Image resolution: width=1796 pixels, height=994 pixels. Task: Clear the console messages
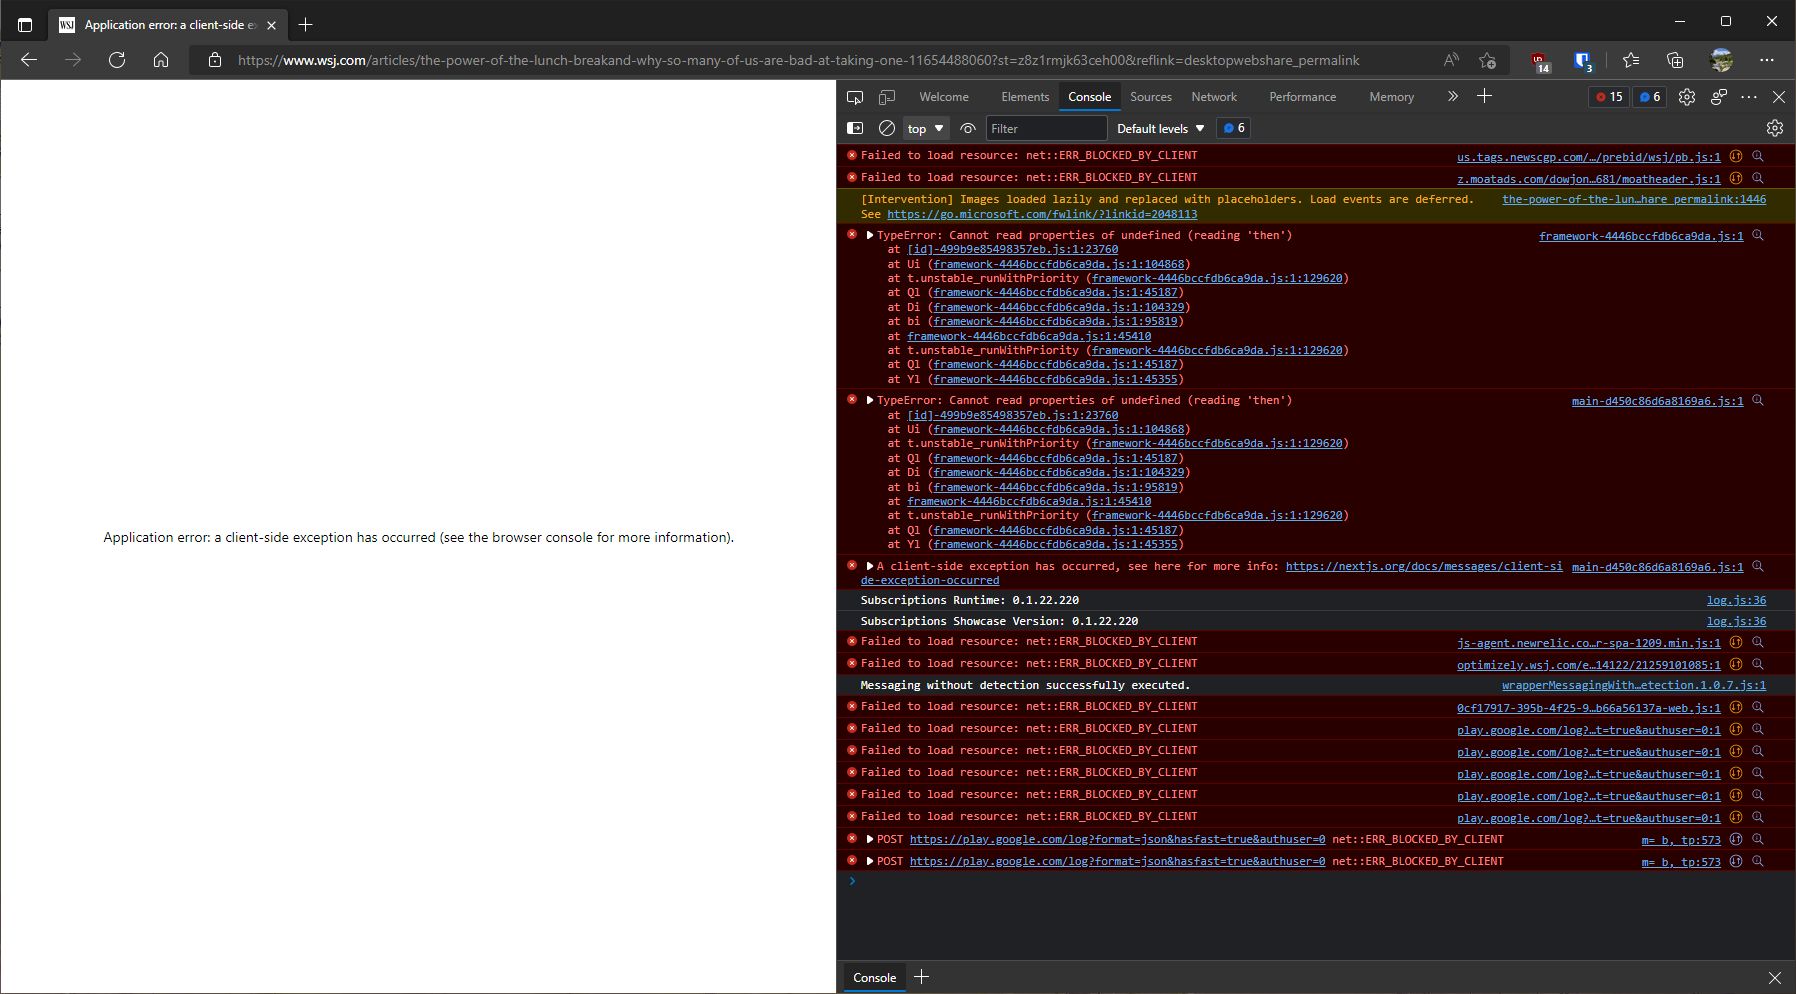(886, 128)
